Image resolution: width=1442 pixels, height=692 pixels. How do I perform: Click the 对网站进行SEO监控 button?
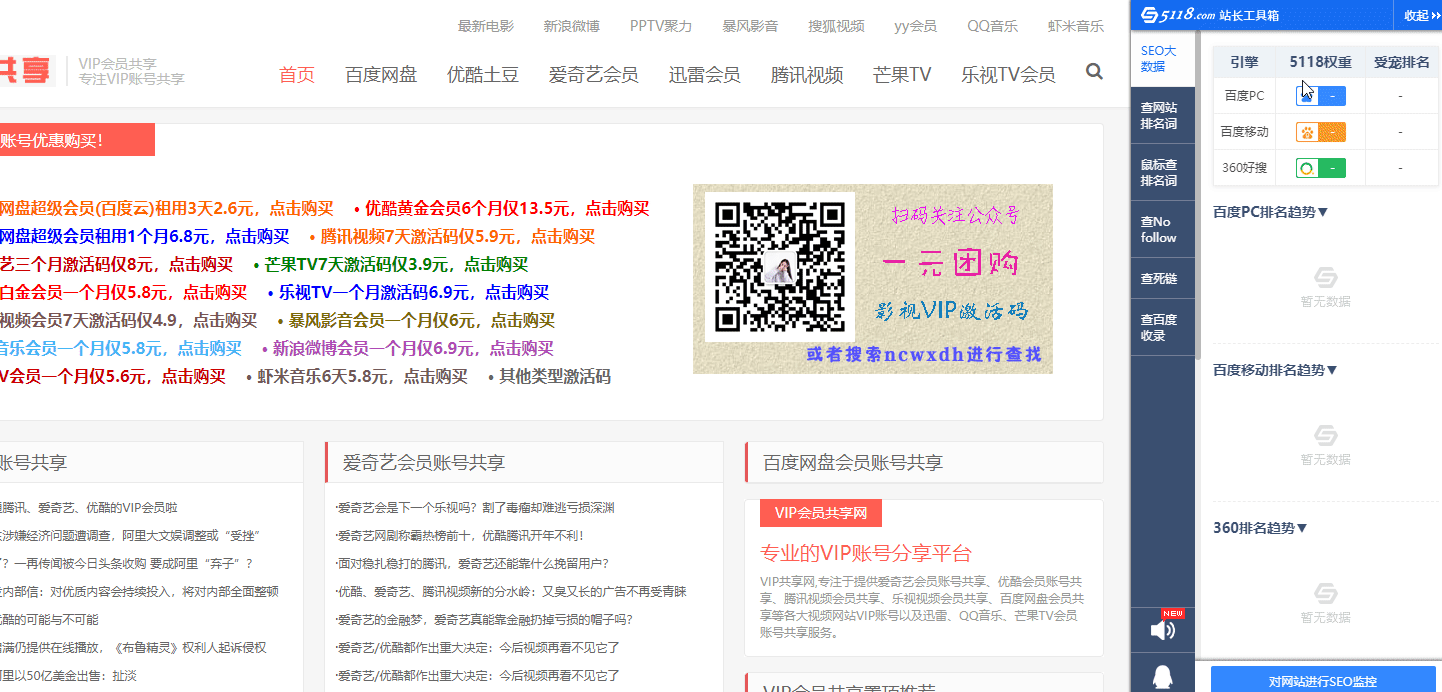coord(1322,681)
